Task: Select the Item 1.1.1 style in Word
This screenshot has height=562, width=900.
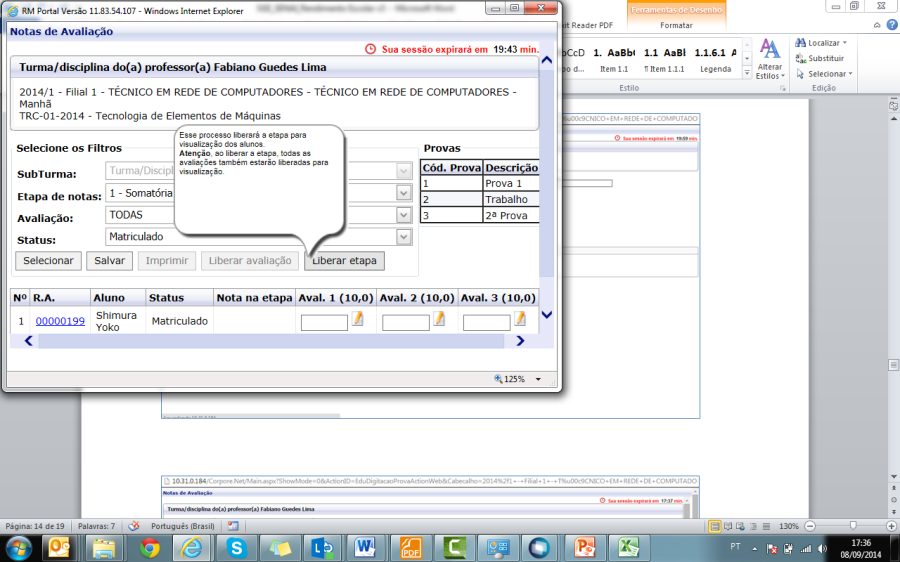Action: tap(664, 60)
